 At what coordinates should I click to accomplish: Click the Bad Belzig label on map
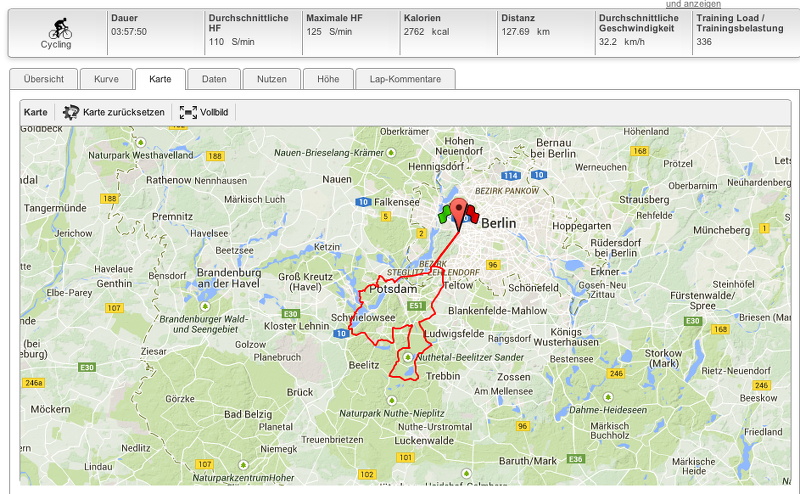tap(248, 414)
